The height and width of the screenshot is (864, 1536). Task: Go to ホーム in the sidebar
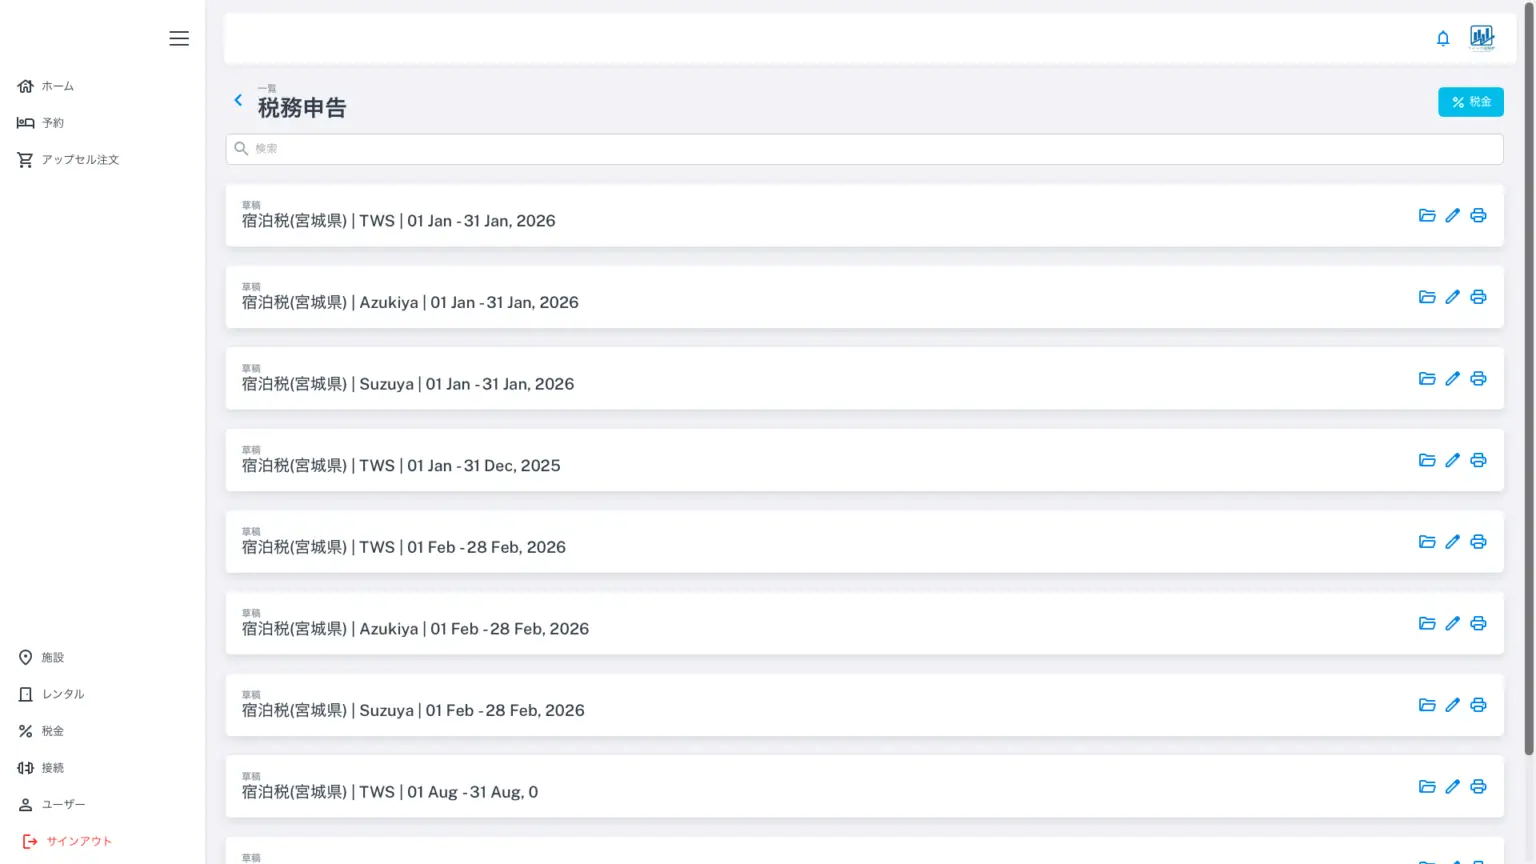57,86
